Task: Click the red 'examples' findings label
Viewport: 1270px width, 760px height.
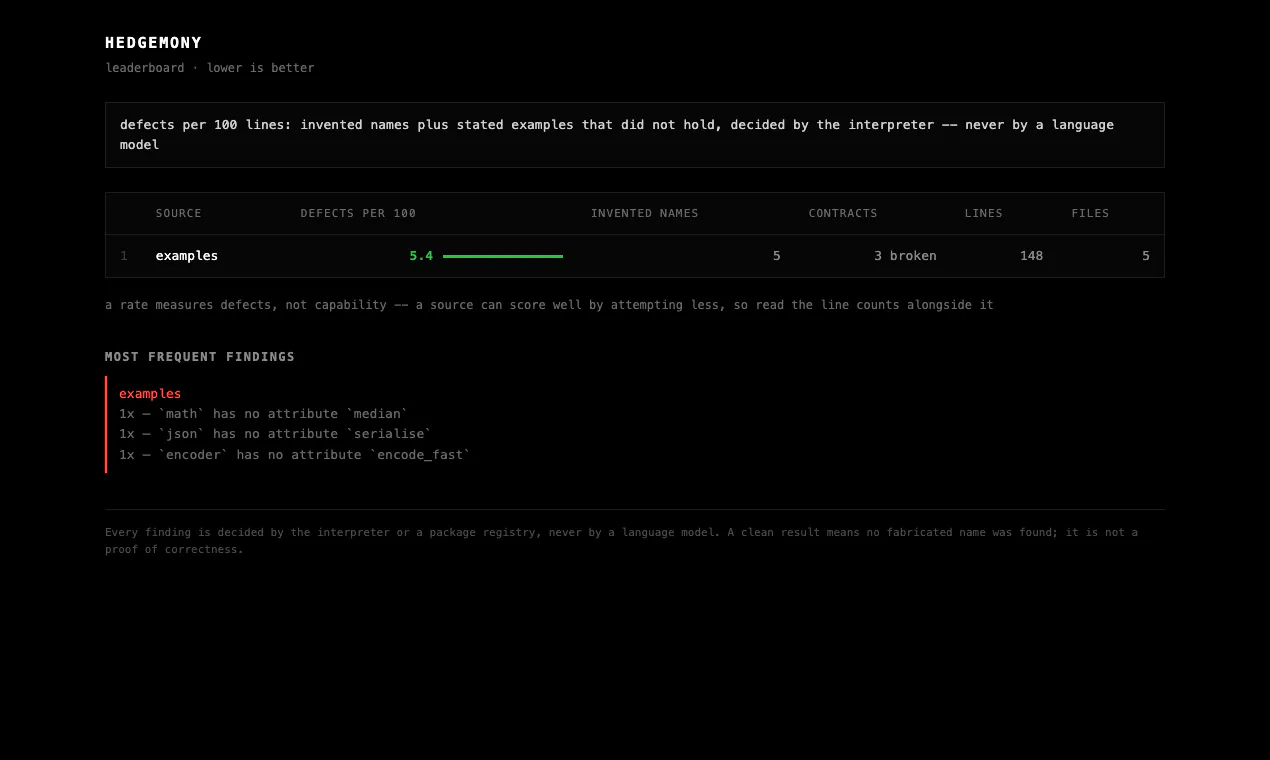Action: (x=150, y=394)
